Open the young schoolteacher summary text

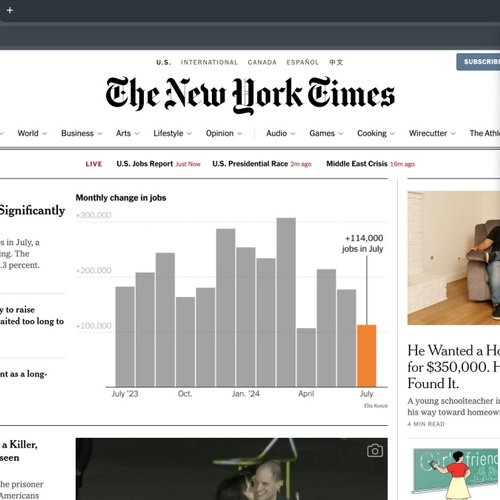click(454, 406)
